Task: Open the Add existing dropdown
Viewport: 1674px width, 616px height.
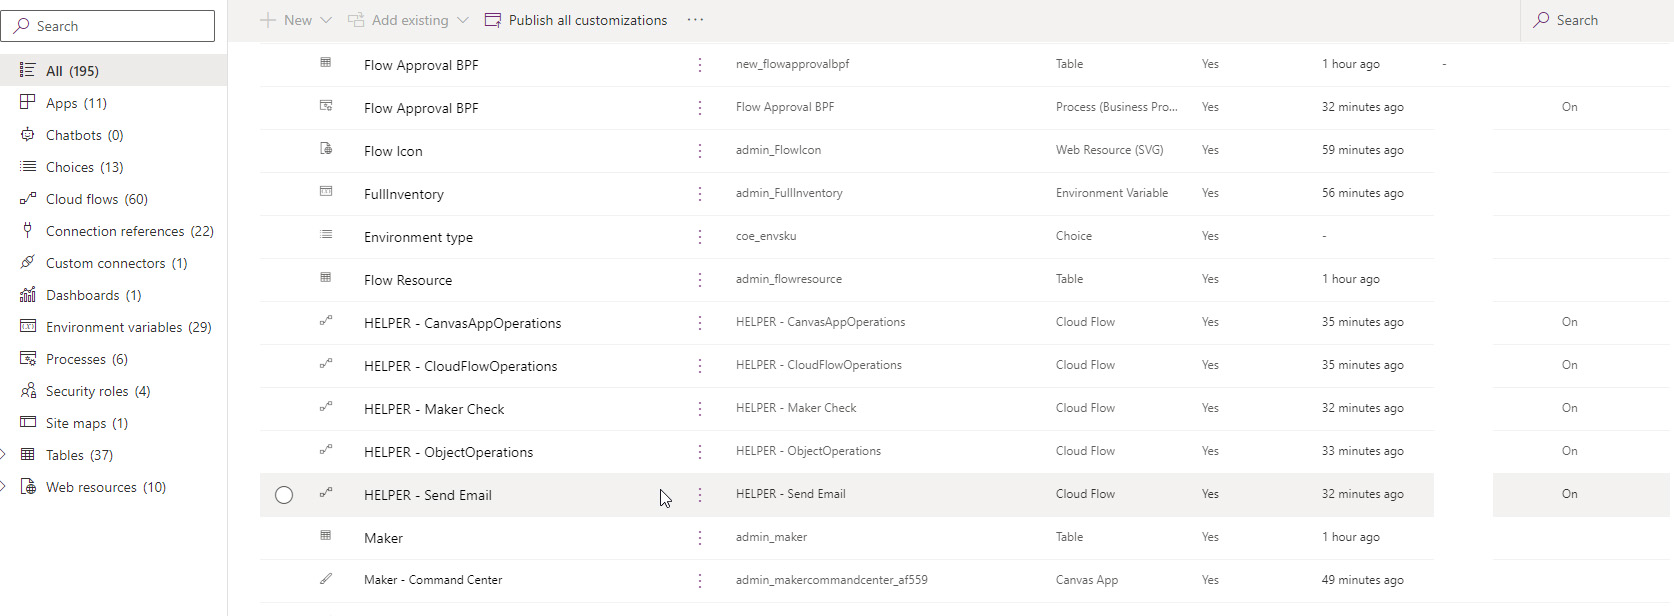Action: [x=462, y=20]
